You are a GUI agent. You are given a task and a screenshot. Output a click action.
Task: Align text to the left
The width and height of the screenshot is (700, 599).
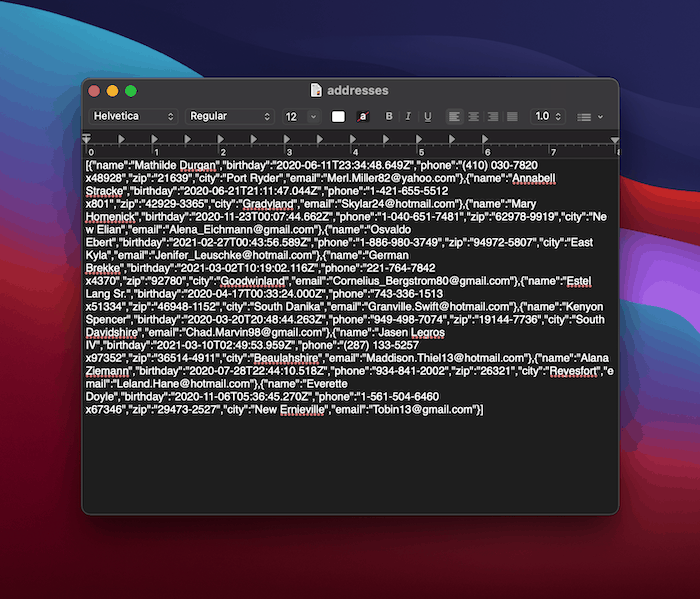click(454, 116)
